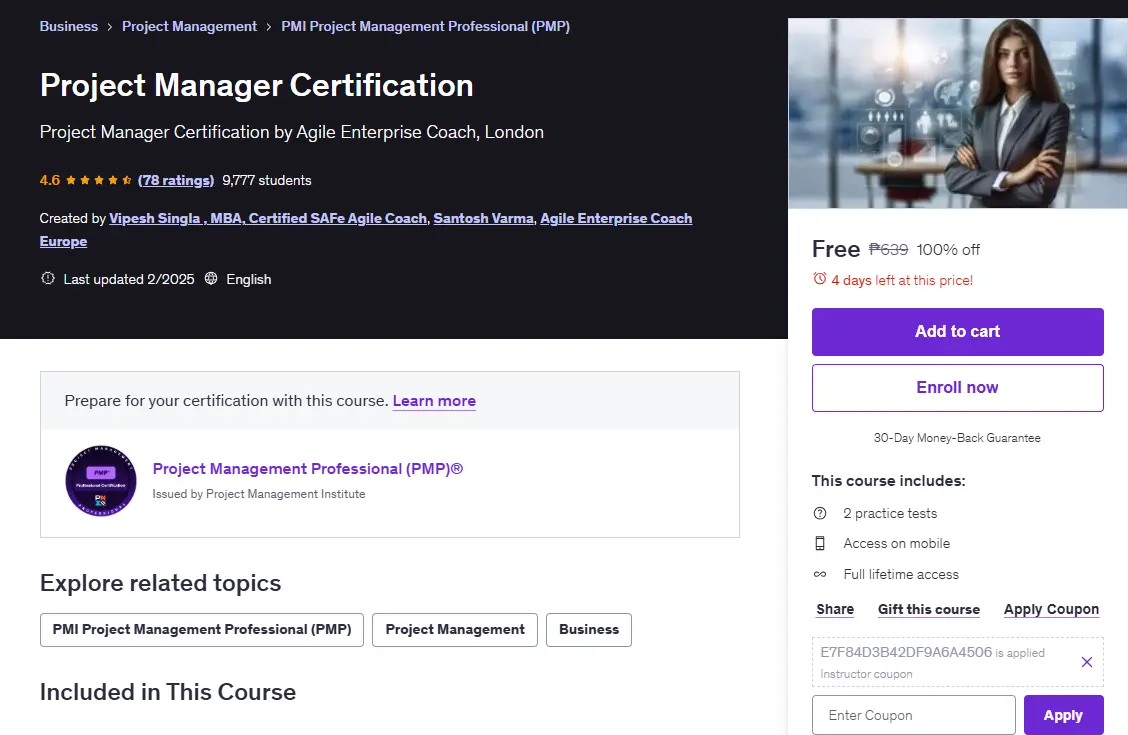Click Gift this course
This screenshot has width=1128, height=735.
click(929, 609)
